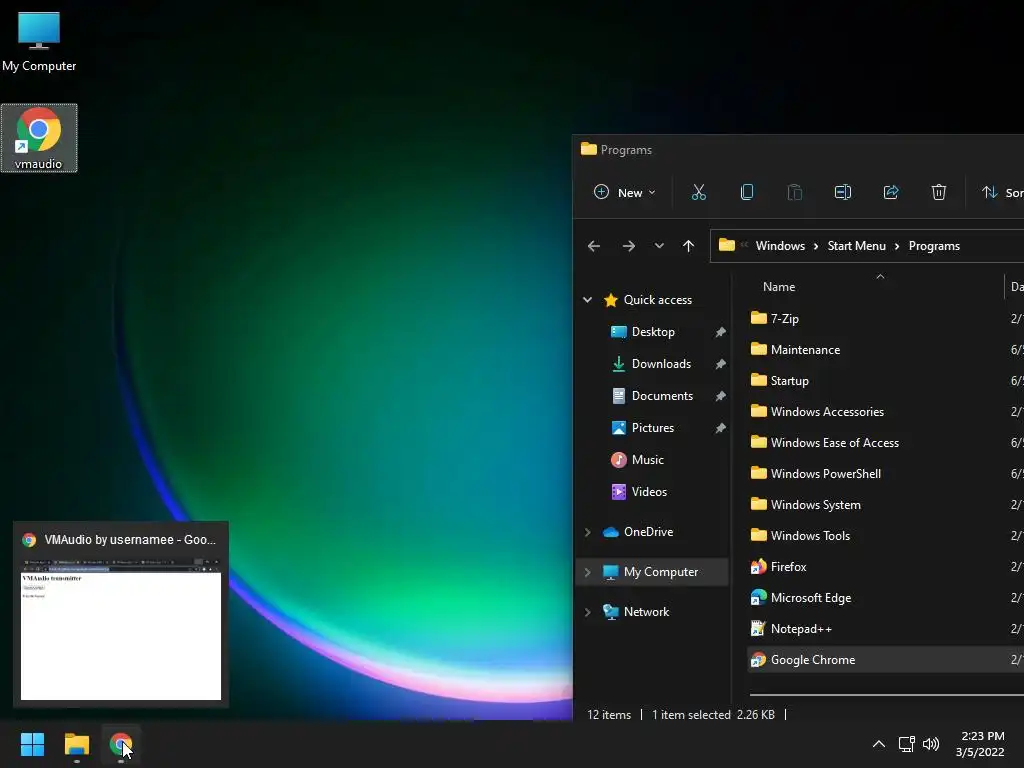1024x768 pixels.
Task: Open Desktop in the navigation pane
Action: 652,332
